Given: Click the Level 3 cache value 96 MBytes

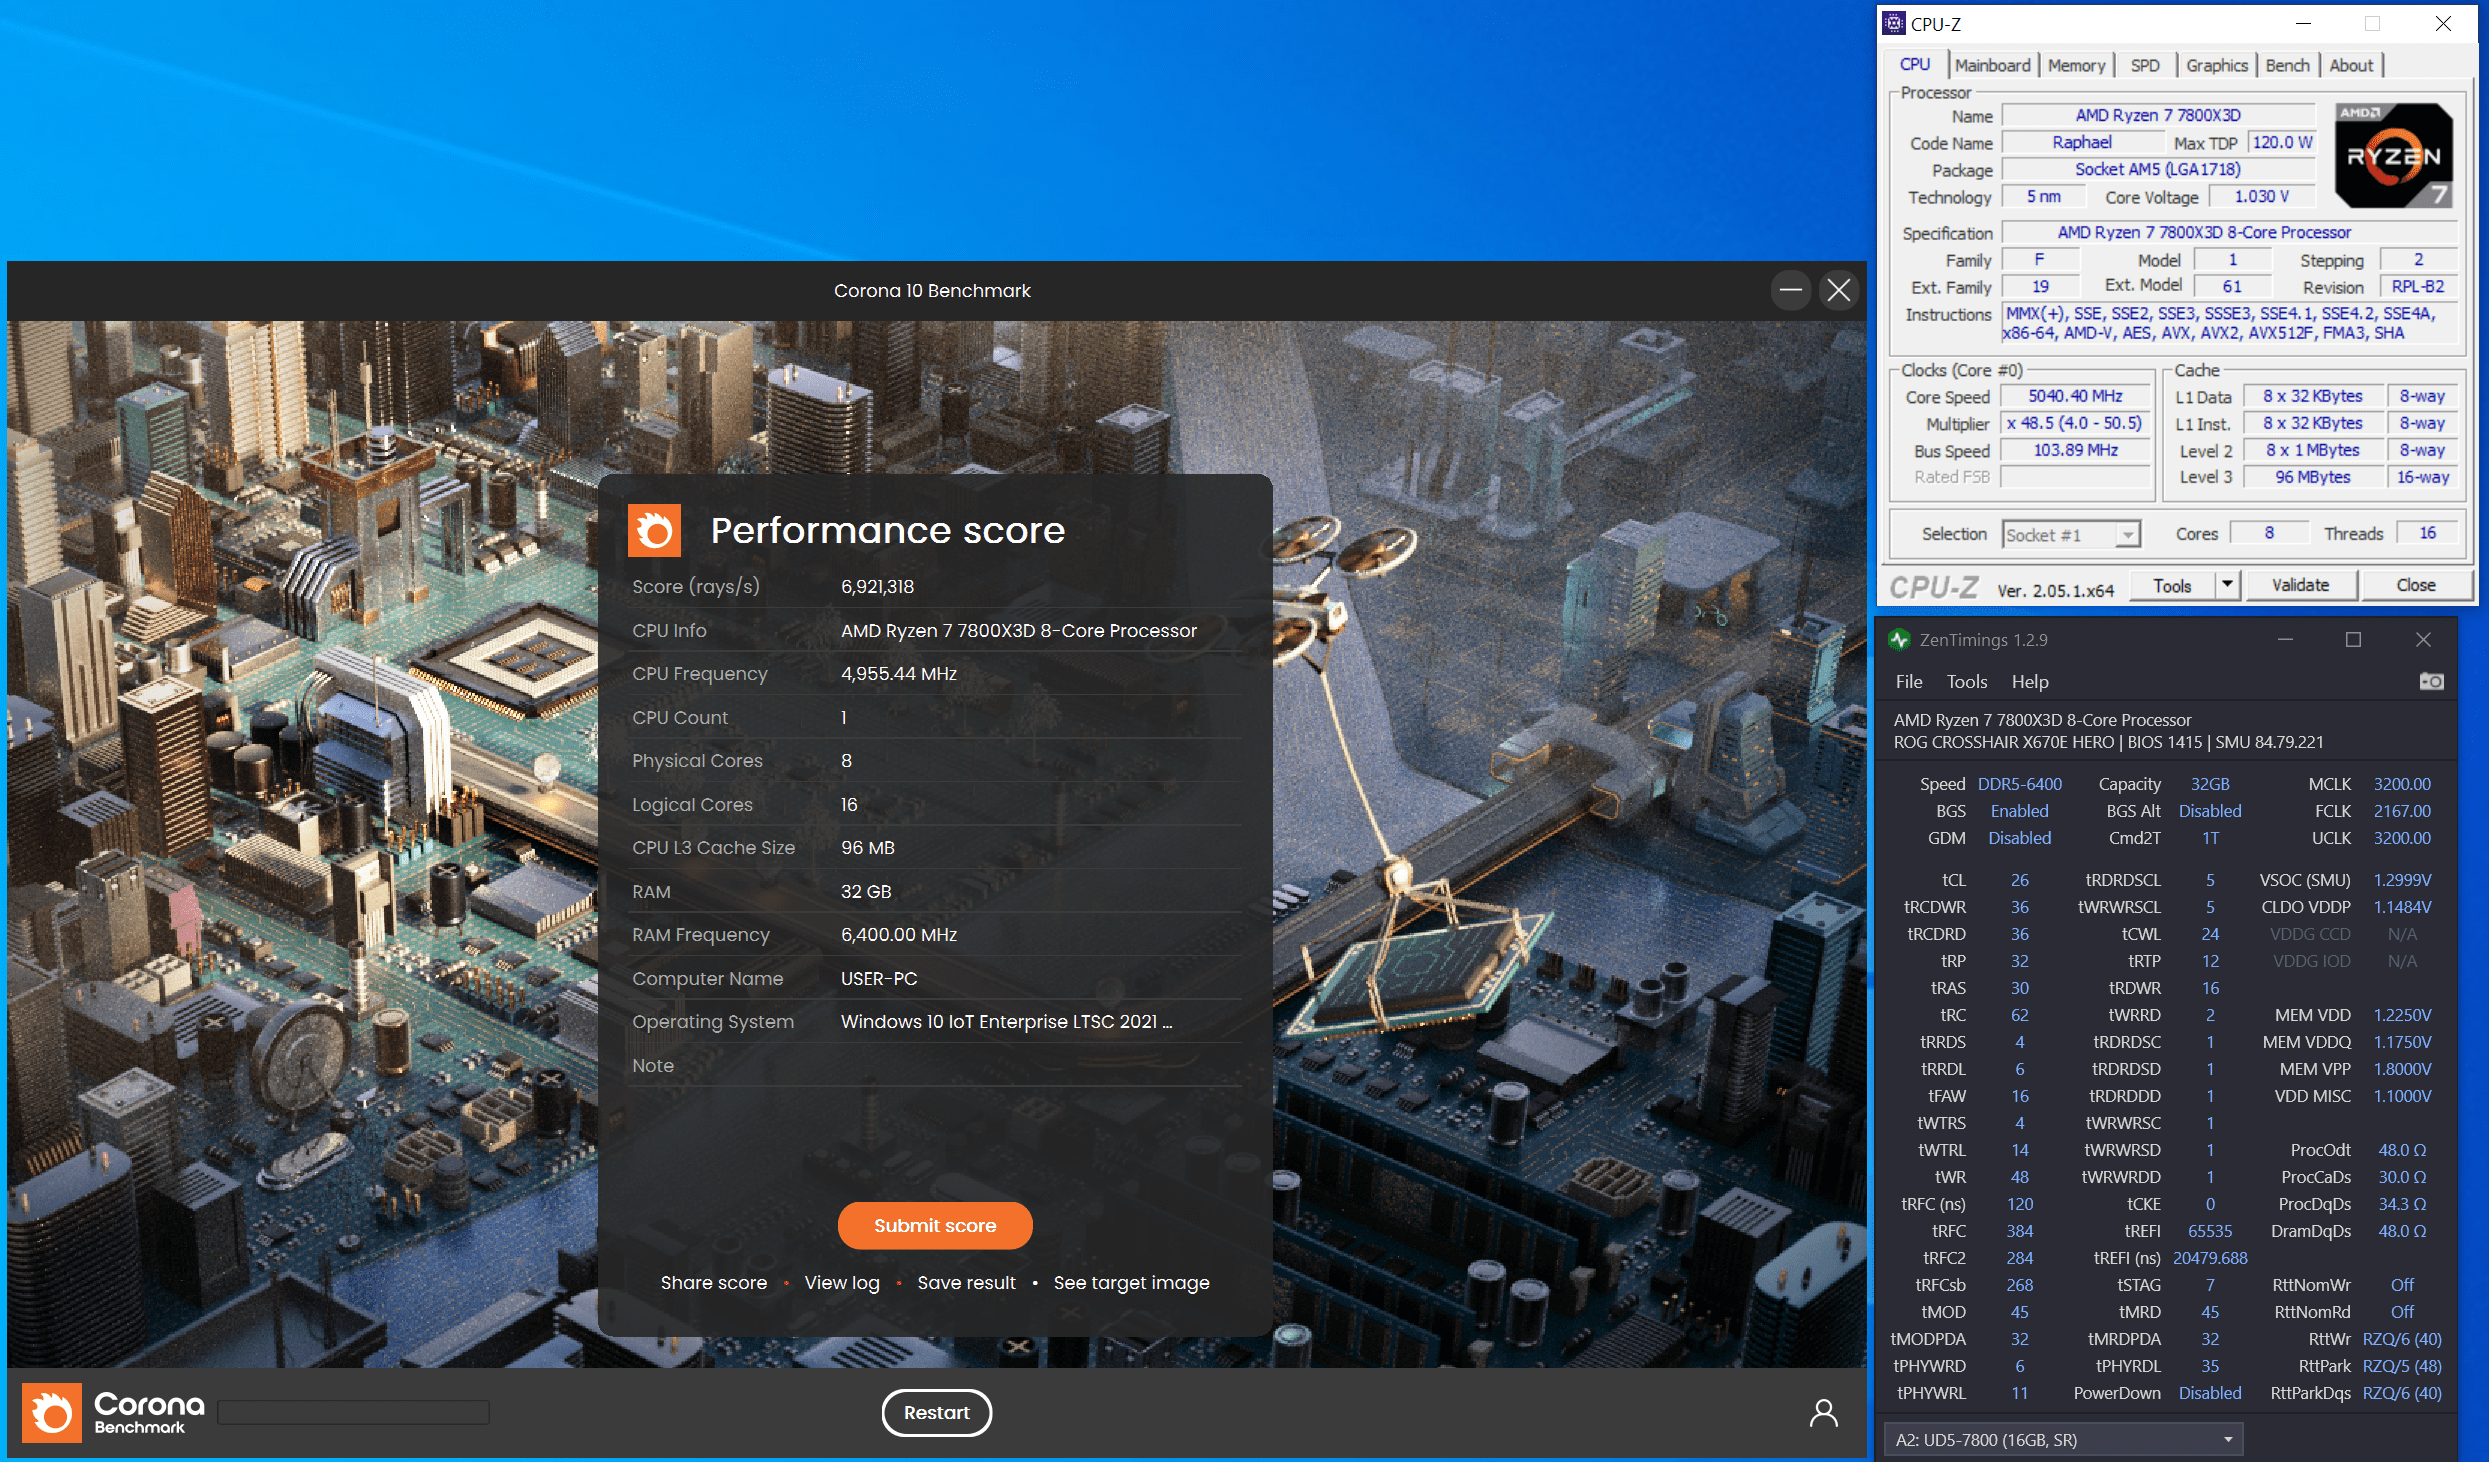Looking at the screenshot, I should (x=2312, y=478).
